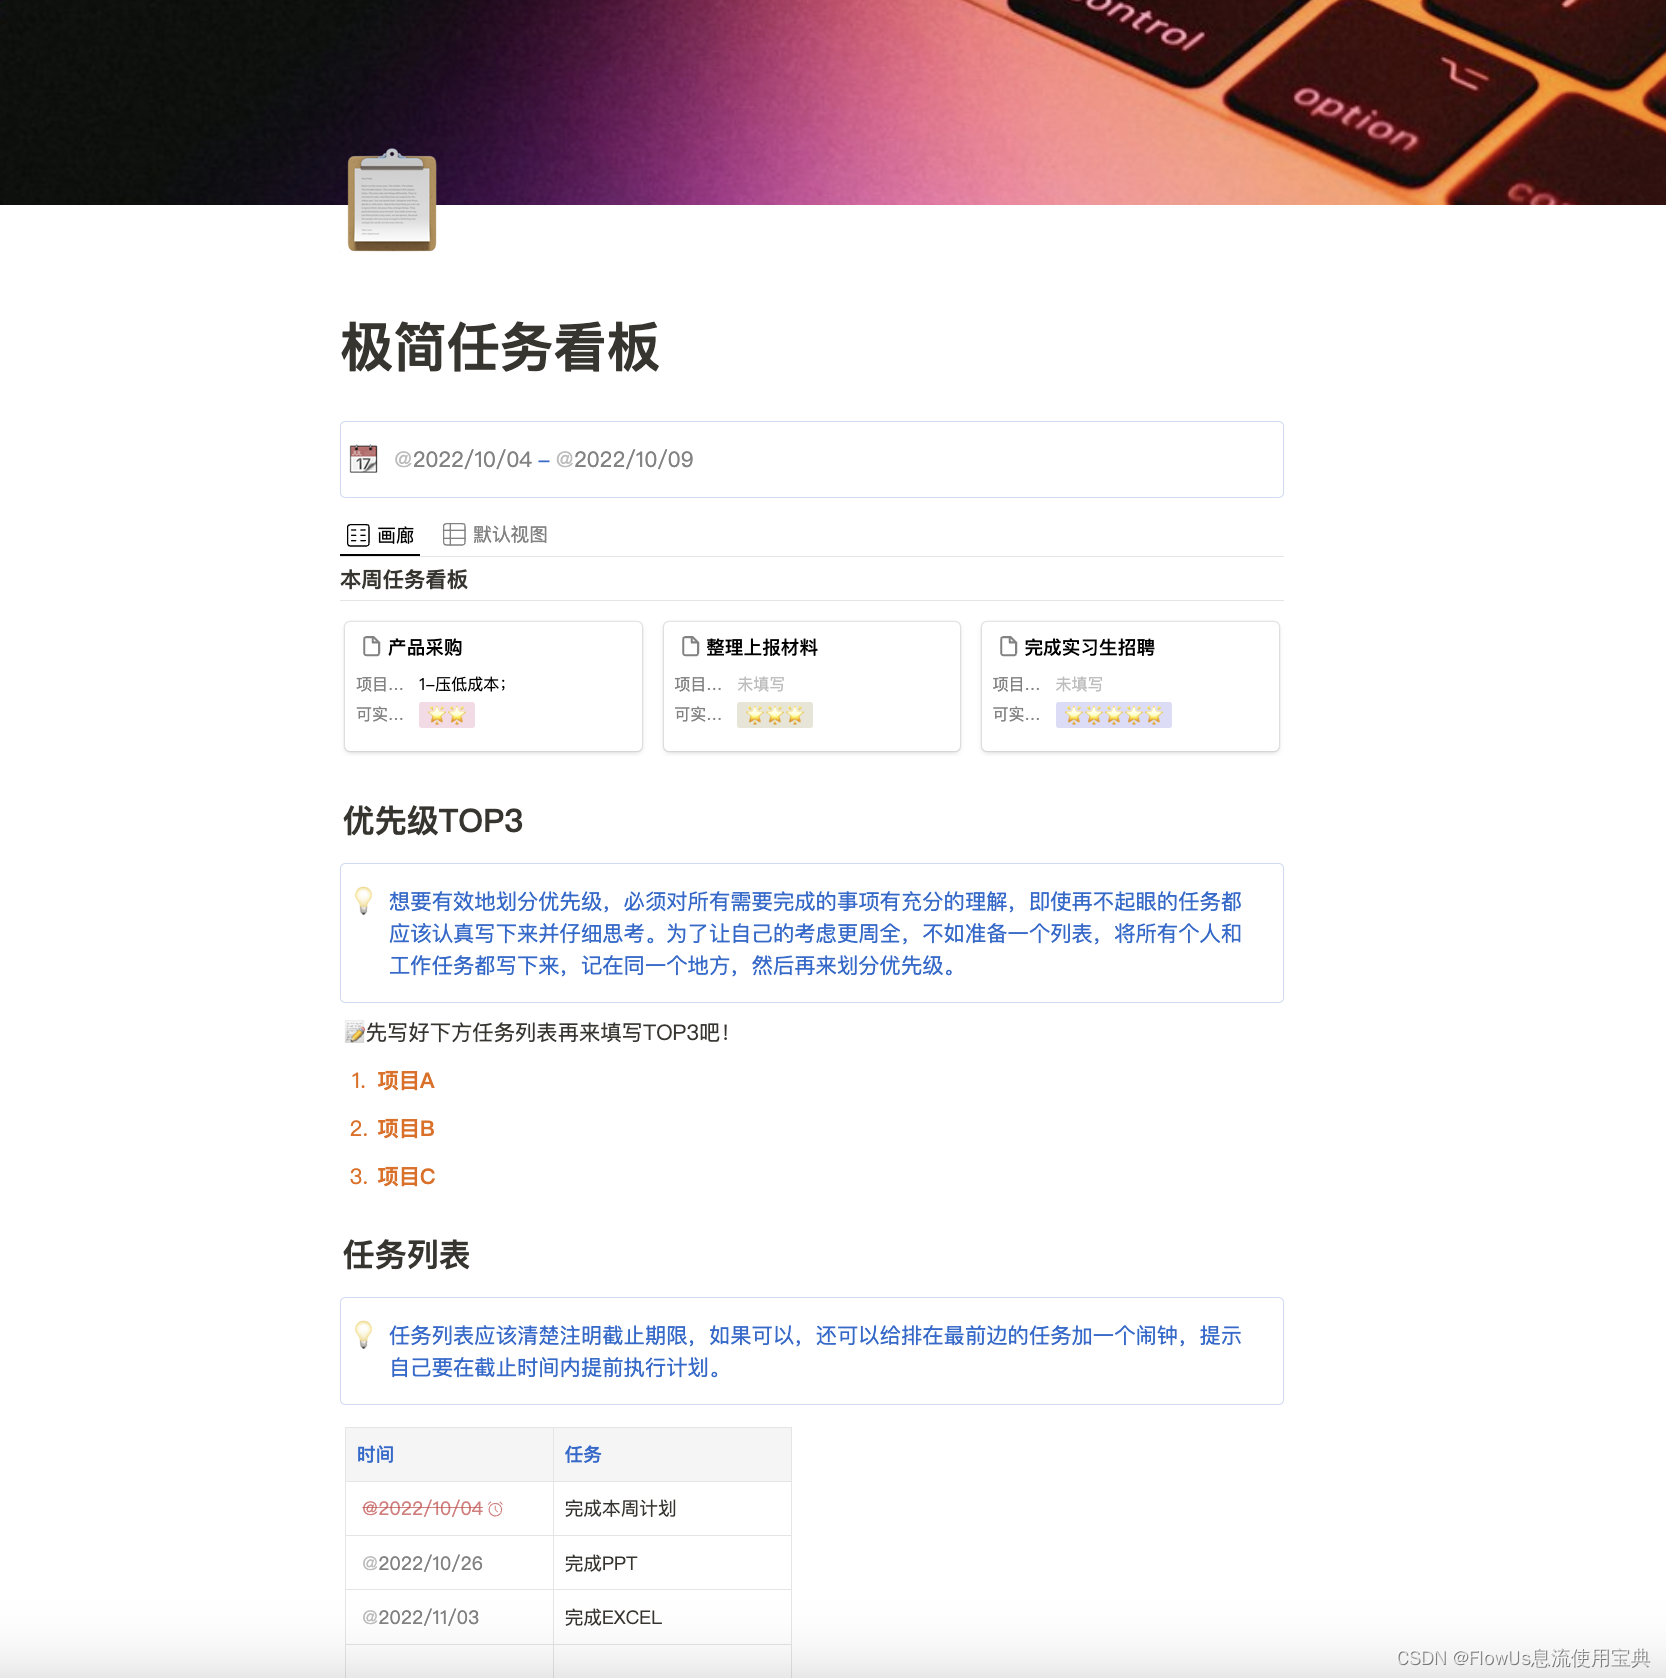The width and height of the screenshot is (1666, 1678).
Task: Click the 1-压低成本 property value
Action: tap(463, 684)
